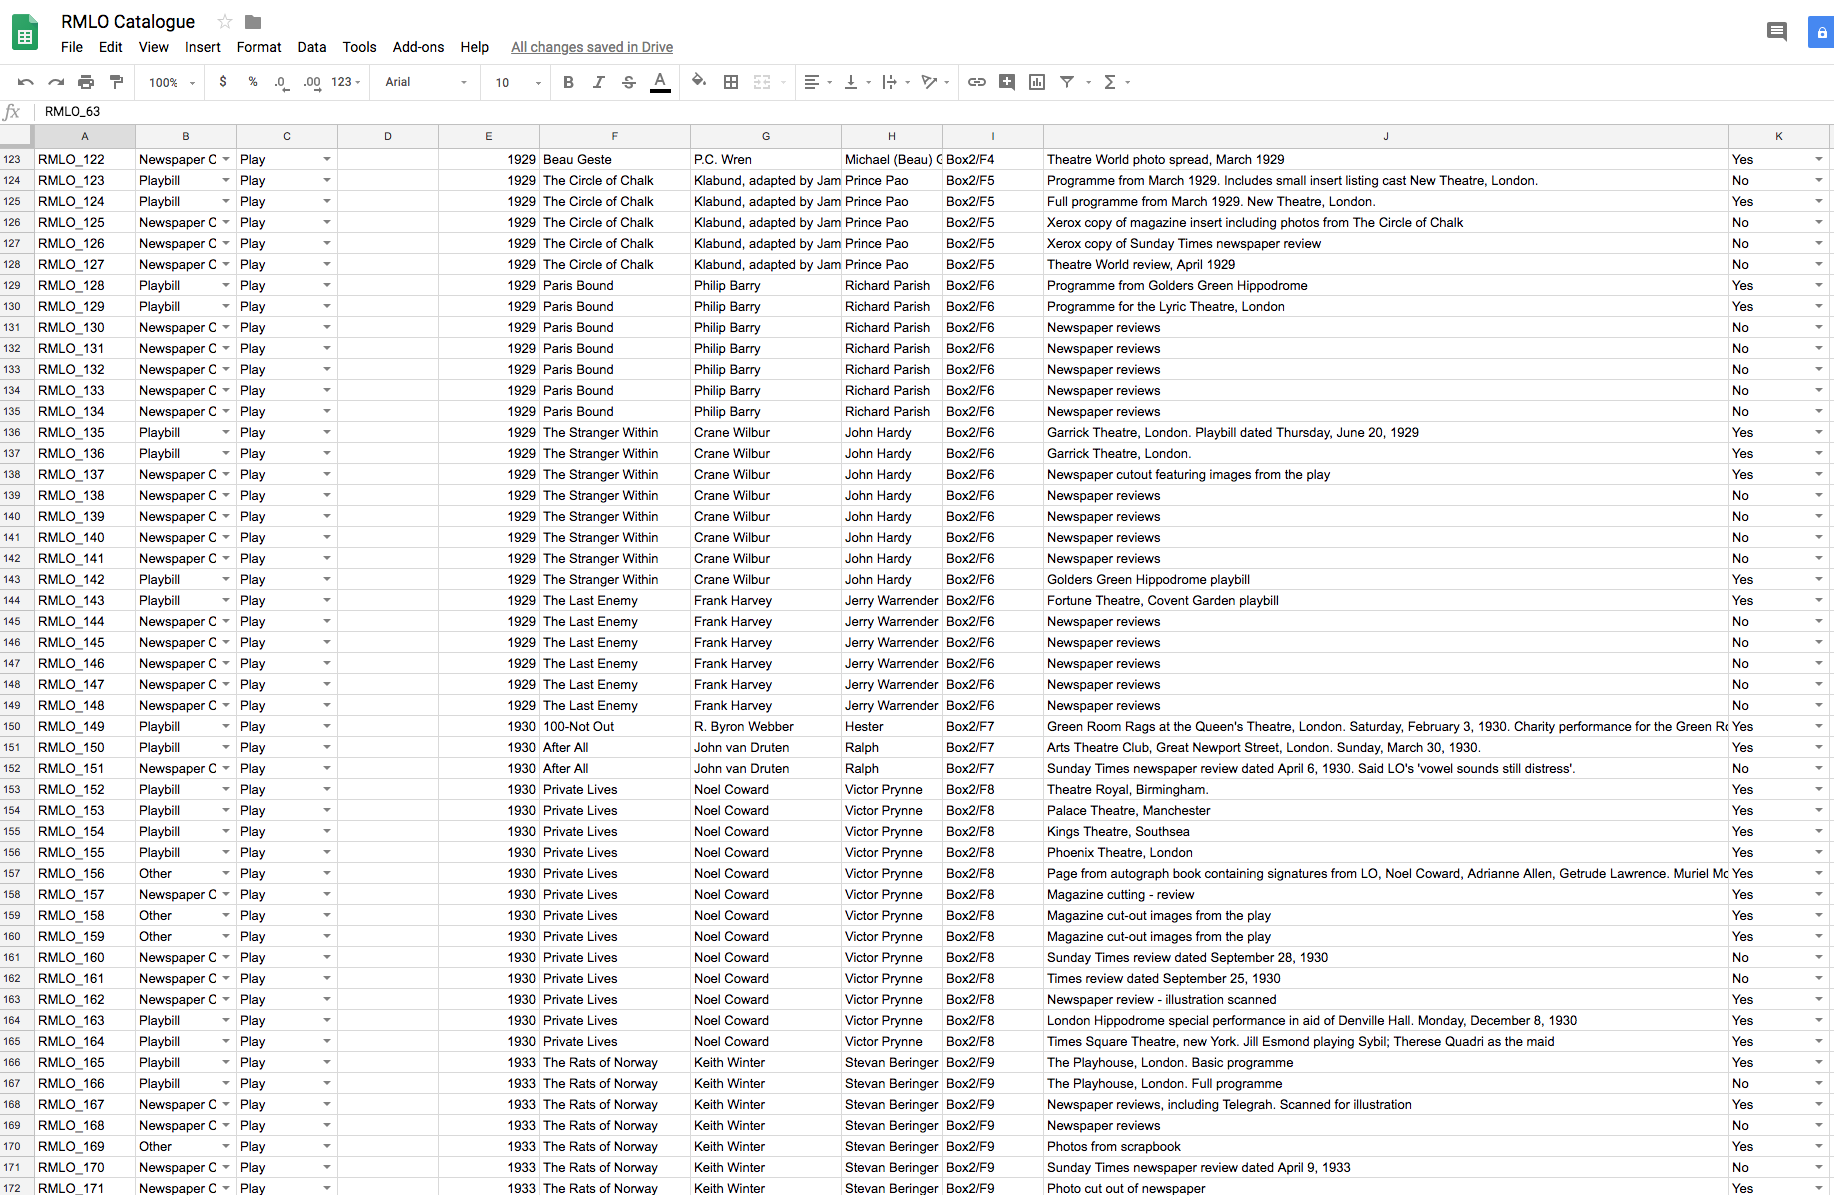Open horizontal align options

click(818, 82)
